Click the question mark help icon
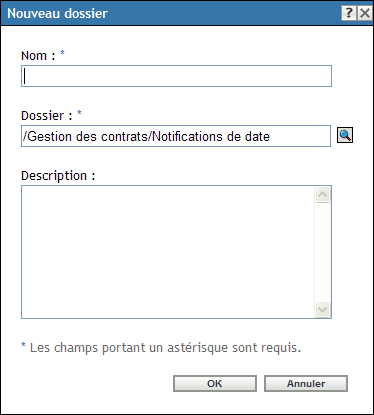The image size is (374, 415). [x=349, y=13]
